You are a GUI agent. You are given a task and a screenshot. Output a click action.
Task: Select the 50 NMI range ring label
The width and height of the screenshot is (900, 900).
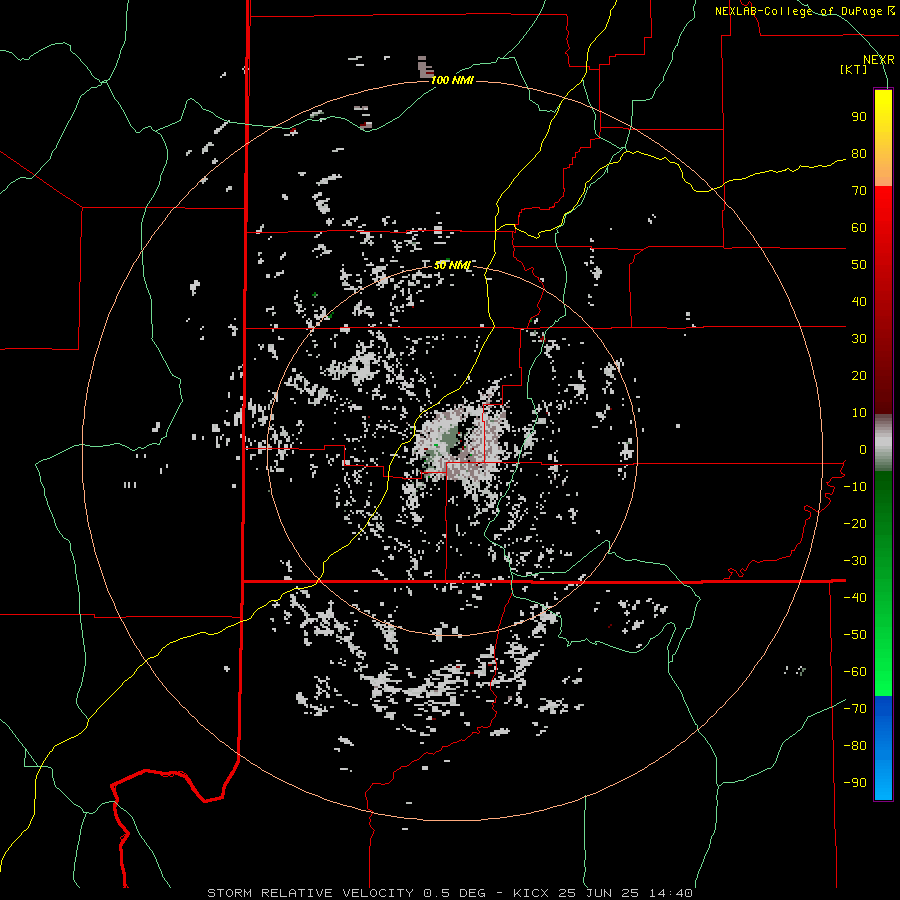tap(452, 265)
